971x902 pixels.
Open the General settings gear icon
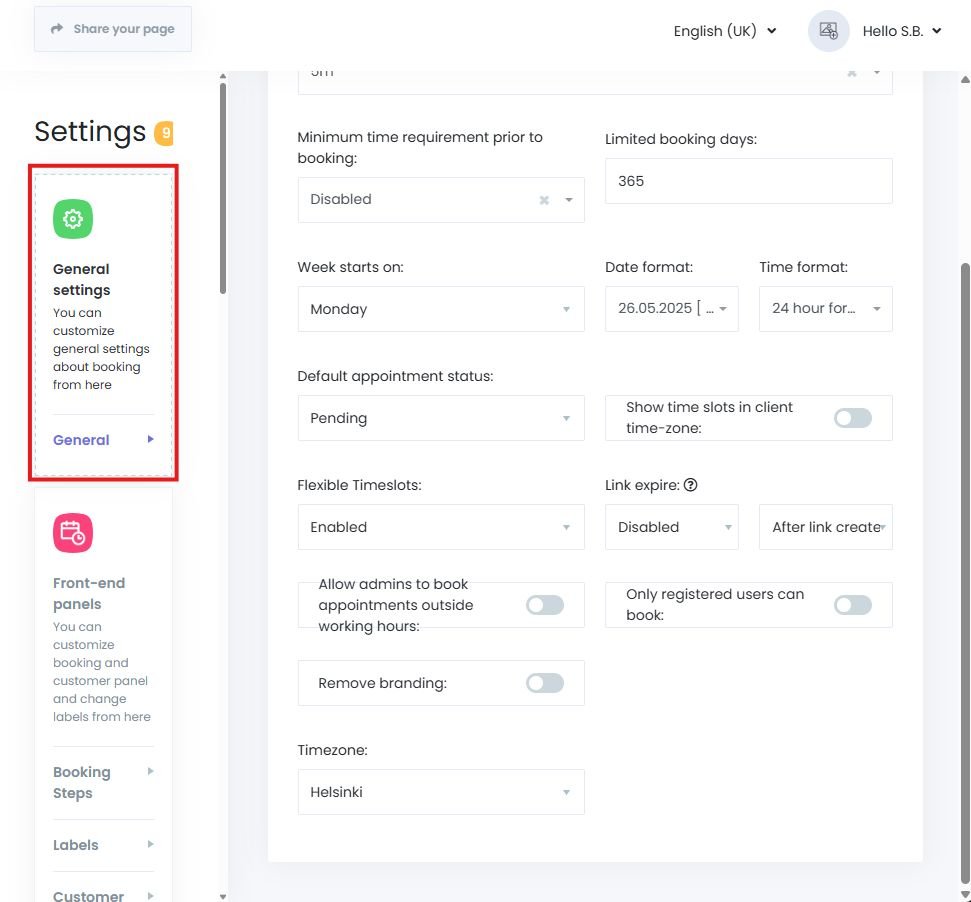point(72,218)
